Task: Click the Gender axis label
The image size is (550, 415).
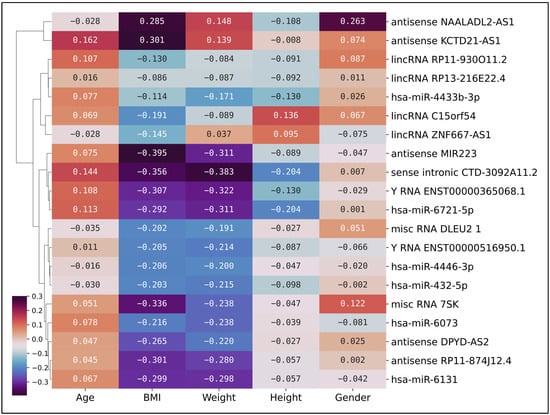Action: coord(353,397)
